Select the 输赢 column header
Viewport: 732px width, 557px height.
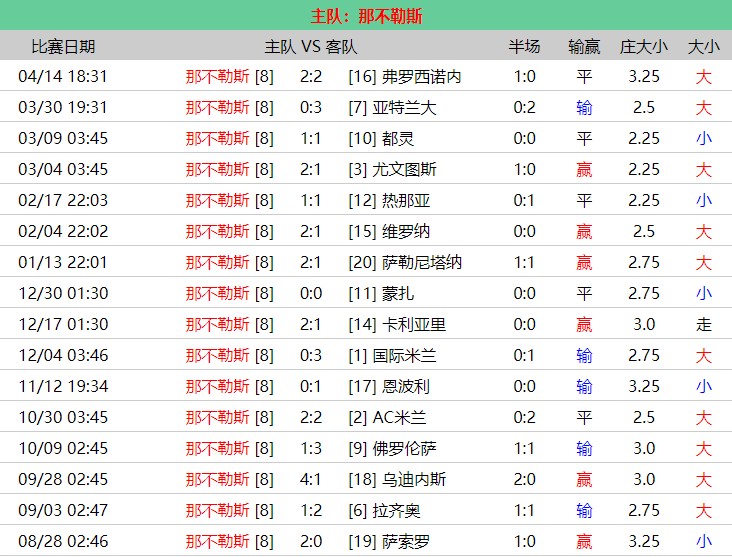tap(584, 46)
